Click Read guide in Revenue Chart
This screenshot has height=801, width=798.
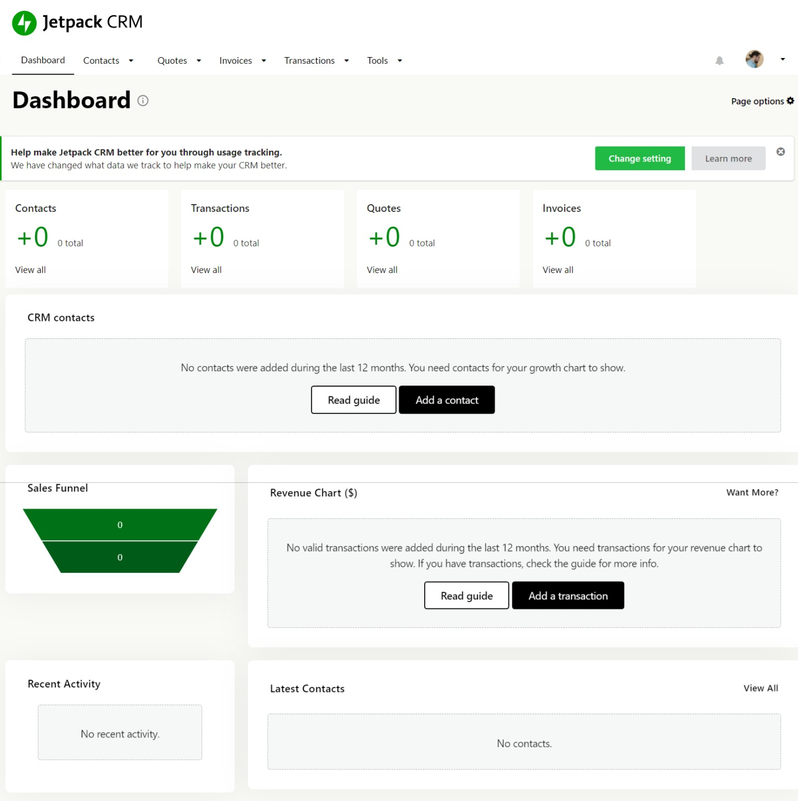pyautogui.click(x=466, y=596)
